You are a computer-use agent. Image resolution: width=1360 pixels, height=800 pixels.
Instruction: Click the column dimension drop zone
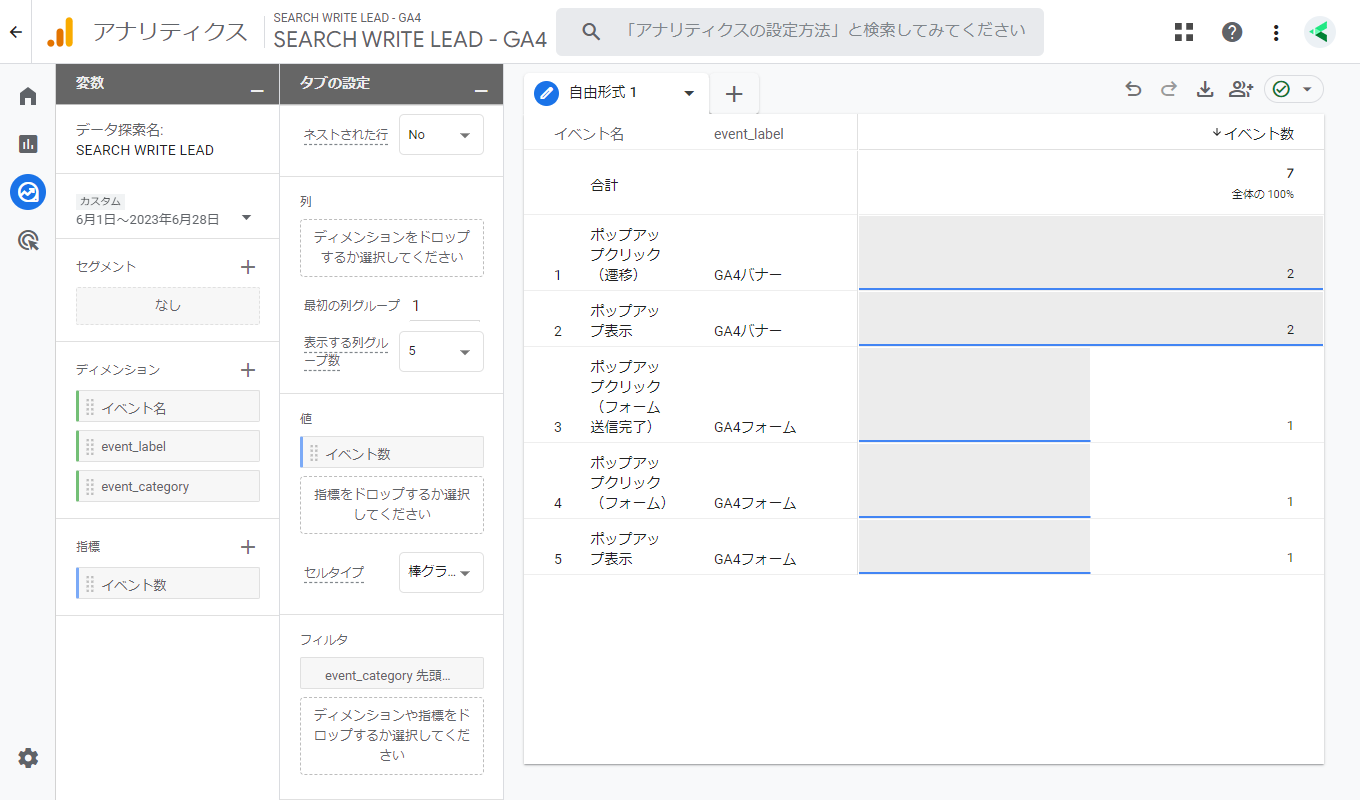click(x=392, y=248)
